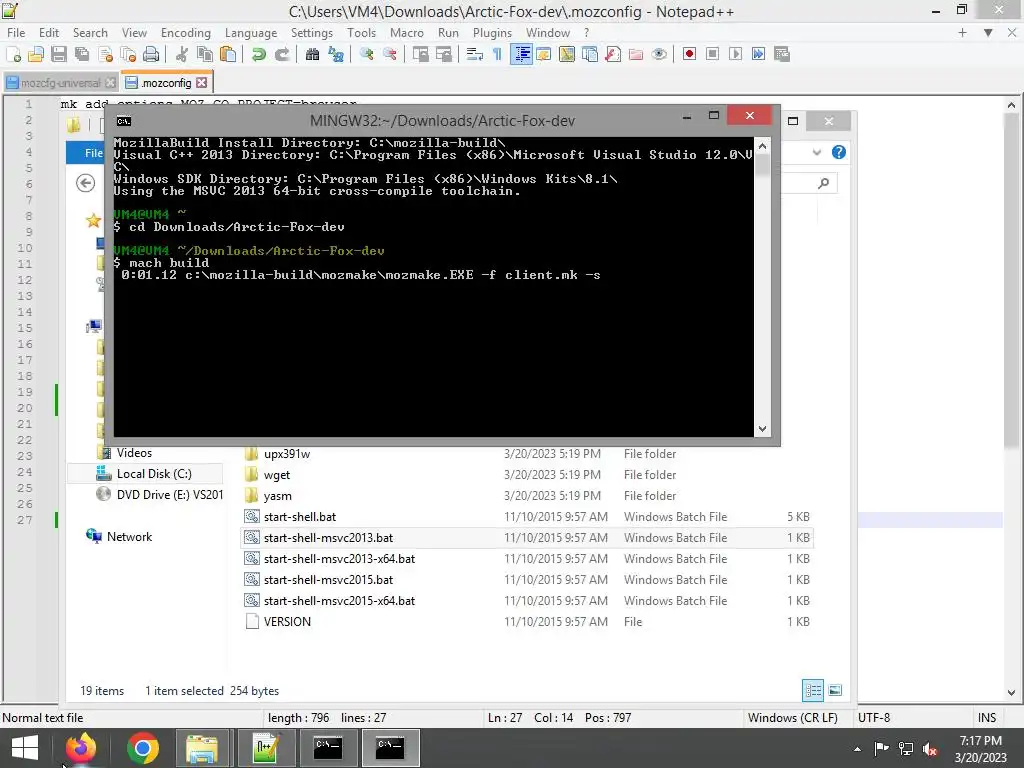The height and width of the screenshot is (768, 1024).
Task: Open tab list dropdown triangle at Notepad++ top right
Action: 988,33
